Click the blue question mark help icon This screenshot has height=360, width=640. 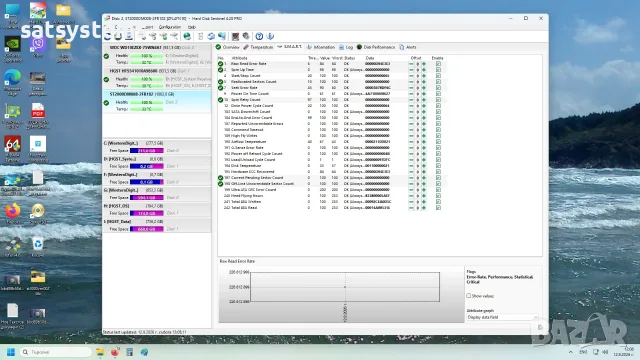tap(259, 36)
